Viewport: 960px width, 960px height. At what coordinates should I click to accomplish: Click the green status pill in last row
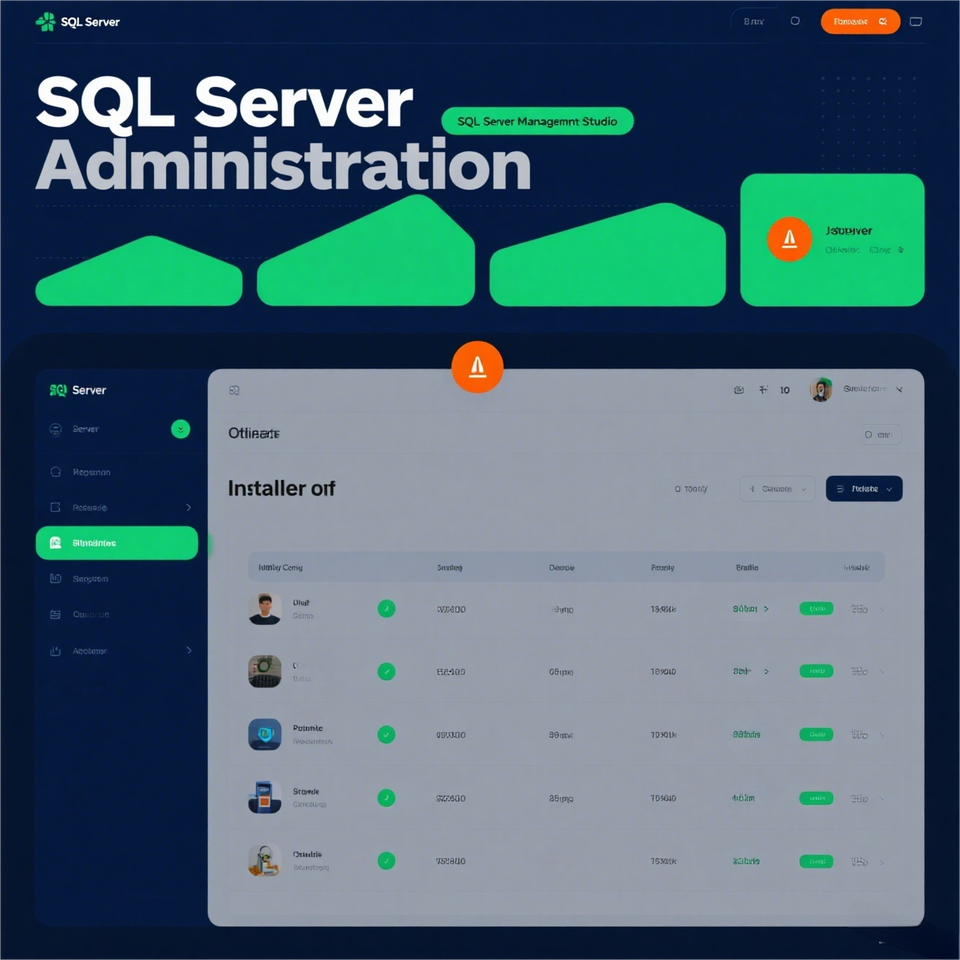coord(816,861)
